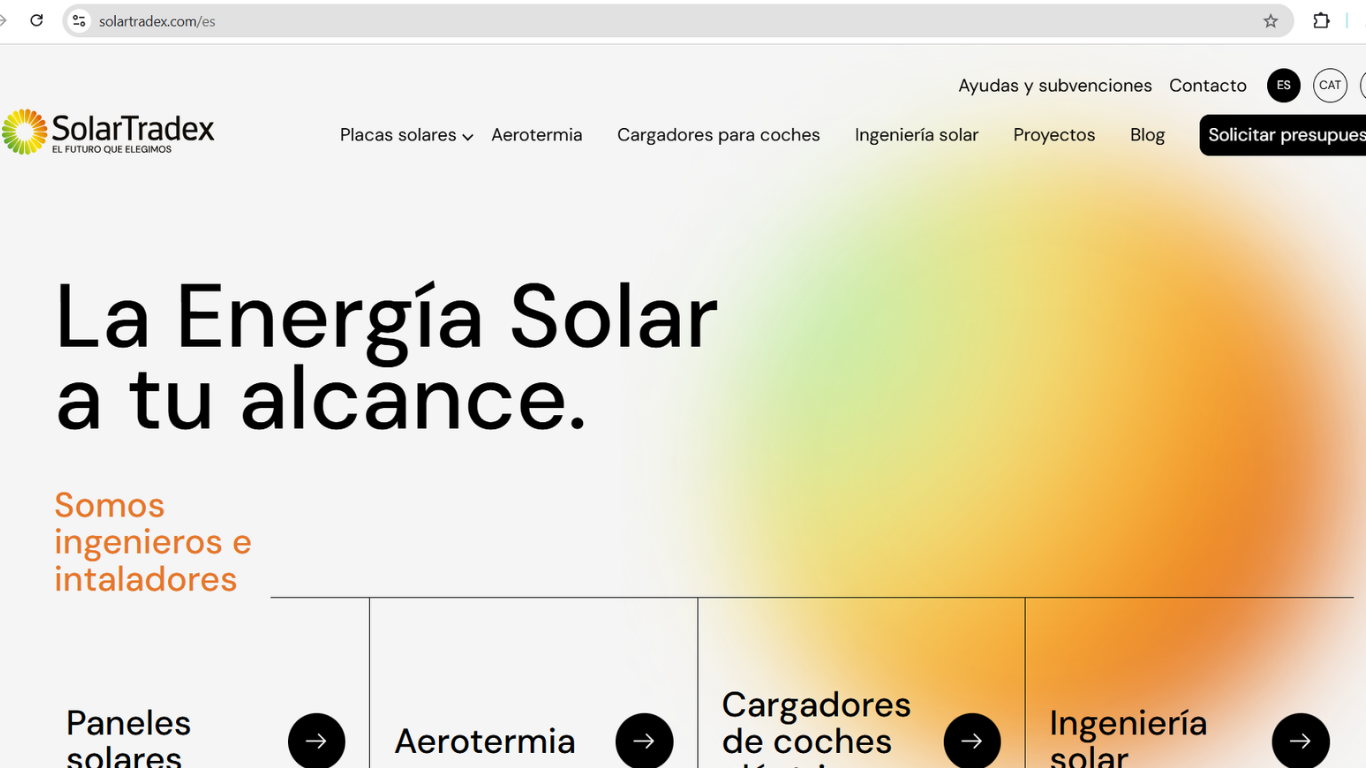Click the arrow button next to Paneles solares
The image size is (1366, 768).
(x=316, y=741)
